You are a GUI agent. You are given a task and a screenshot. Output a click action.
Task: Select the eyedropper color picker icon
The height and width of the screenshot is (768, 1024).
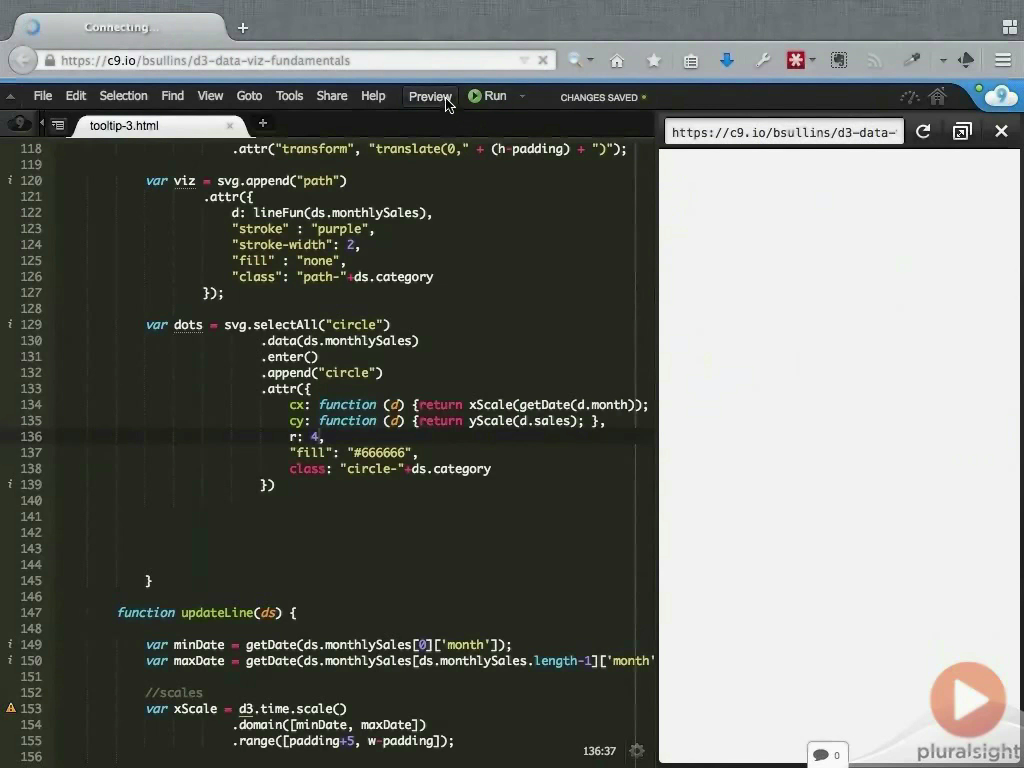(x=911, y=60)
